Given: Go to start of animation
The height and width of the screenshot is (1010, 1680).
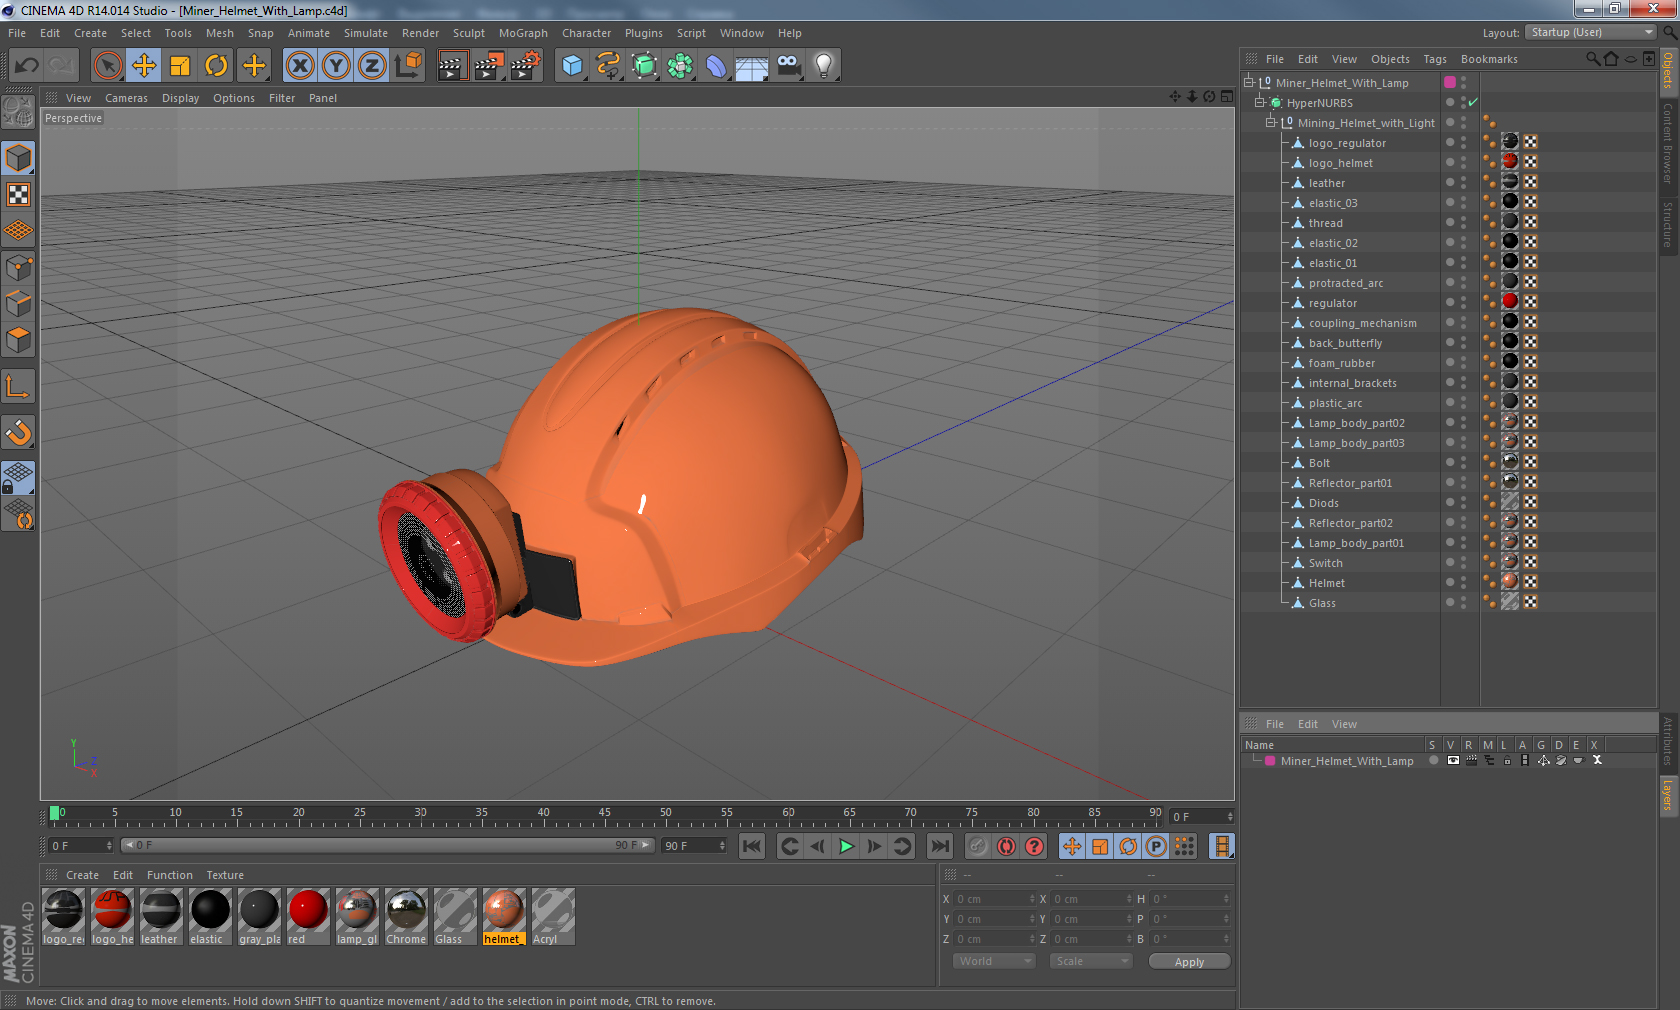Looking at the screenshot, I should tap(752, 846).
